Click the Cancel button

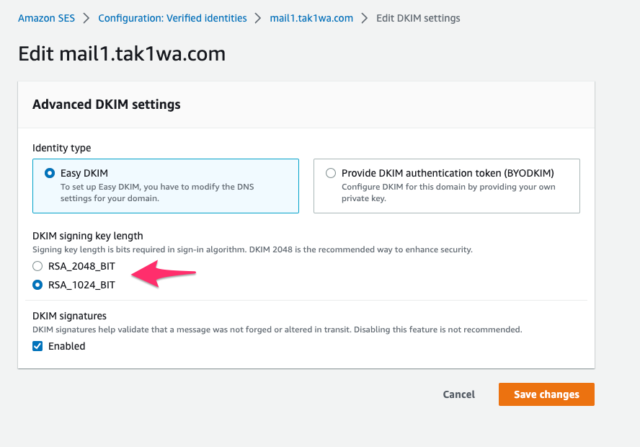point(459,394)
